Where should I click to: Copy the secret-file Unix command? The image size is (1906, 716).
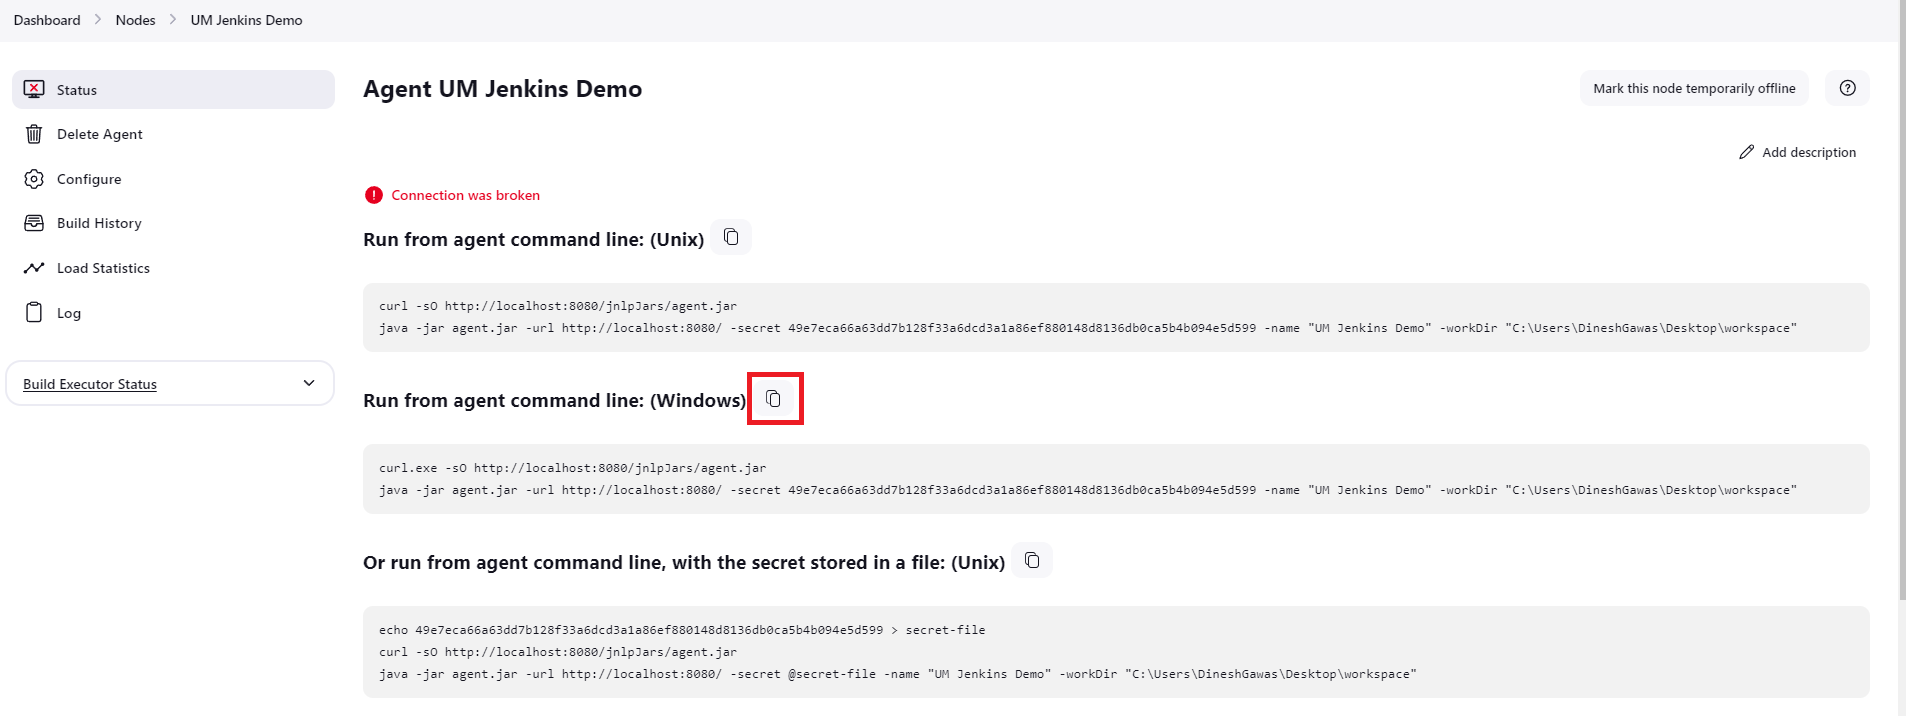pyautogui.click(x=1032, y=560)
